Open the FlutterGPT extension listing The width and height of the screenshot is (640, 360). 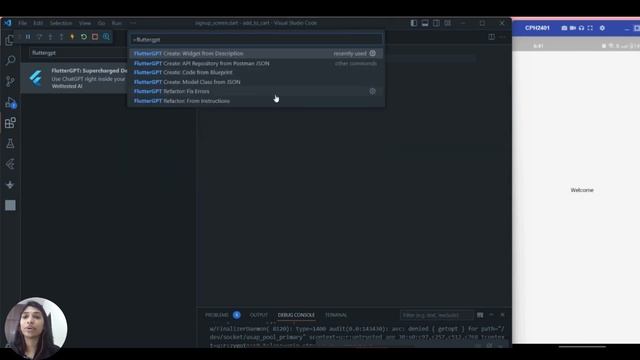(x=75, y=78)
